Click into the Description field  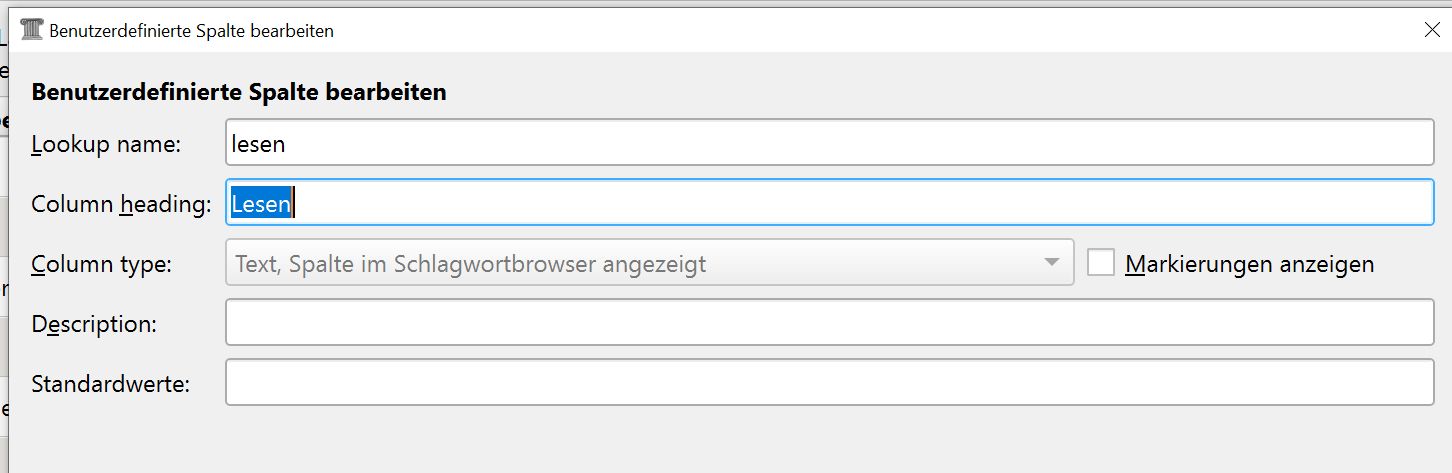tap(830, 322)
